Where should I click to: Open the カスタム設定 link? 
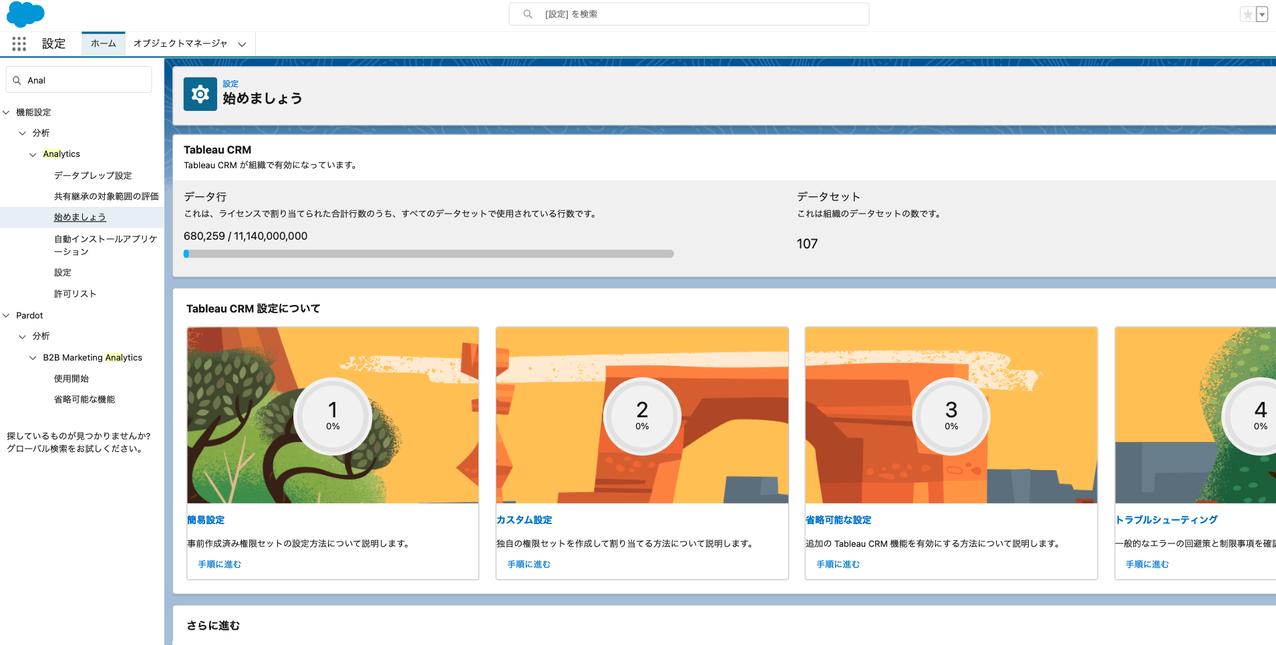[x=524, y=520]
